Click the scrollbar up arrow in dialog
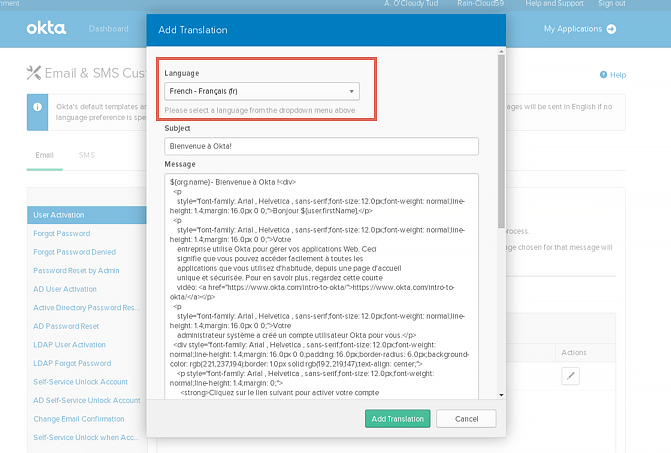 click(501, 51)
